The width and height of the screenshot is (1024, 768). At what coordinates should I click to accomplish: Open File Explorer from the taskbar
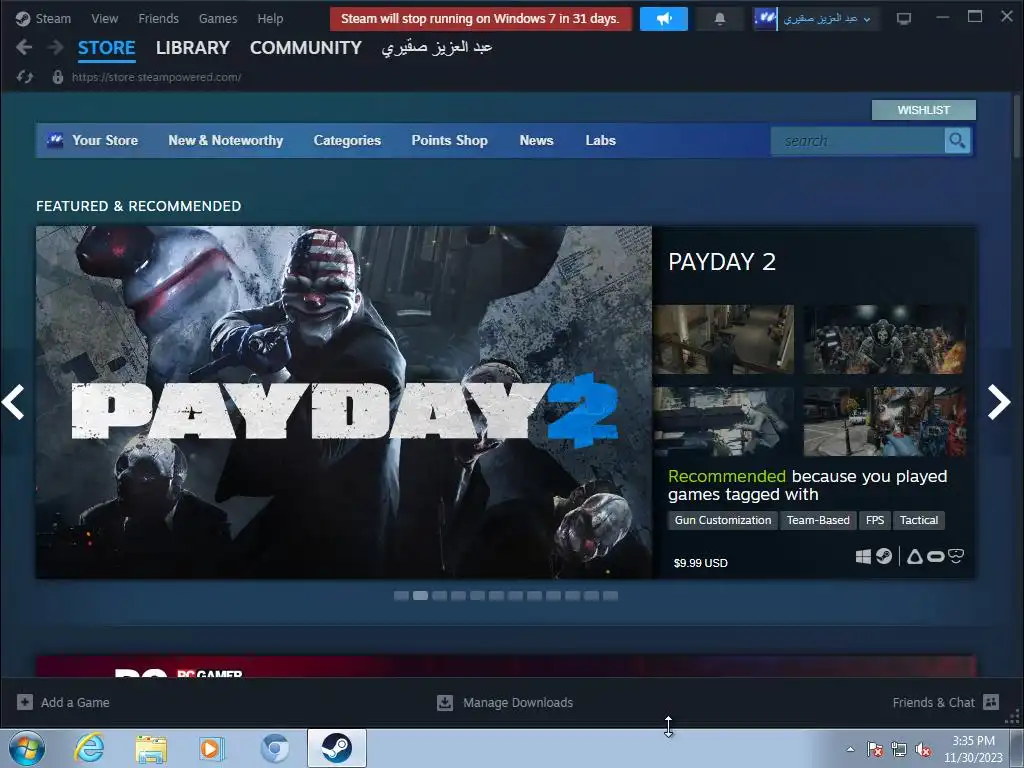click(x=151, y=748)
